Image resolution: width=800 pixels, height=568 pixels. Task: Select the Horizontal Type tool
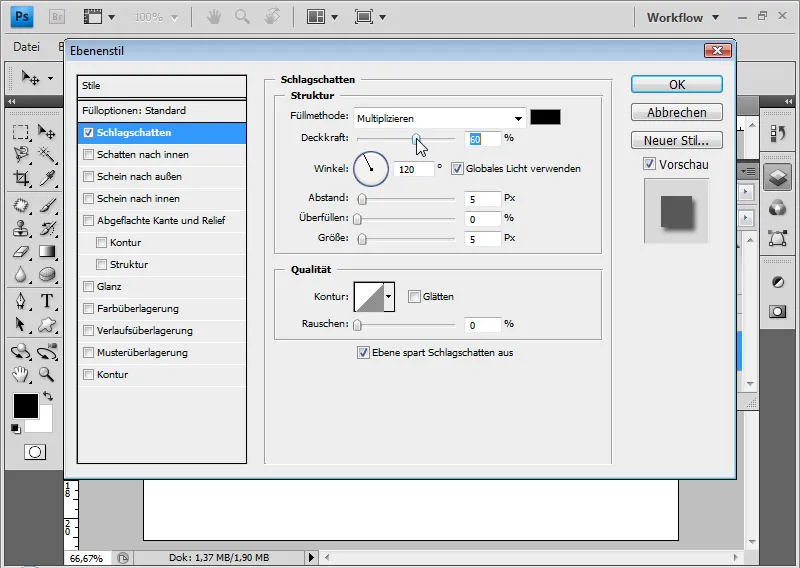click(x=46, y=301)
